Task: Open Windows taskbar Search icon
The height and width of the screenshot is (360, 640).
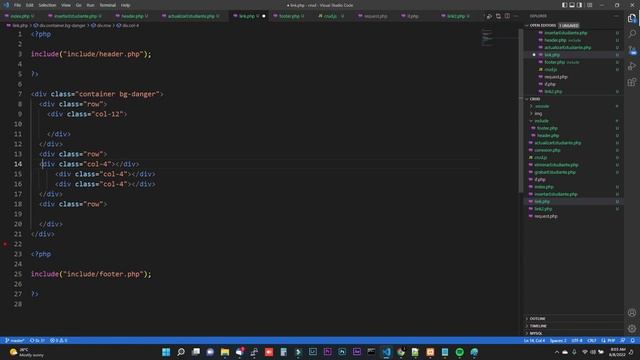Action: click(181, 352)
